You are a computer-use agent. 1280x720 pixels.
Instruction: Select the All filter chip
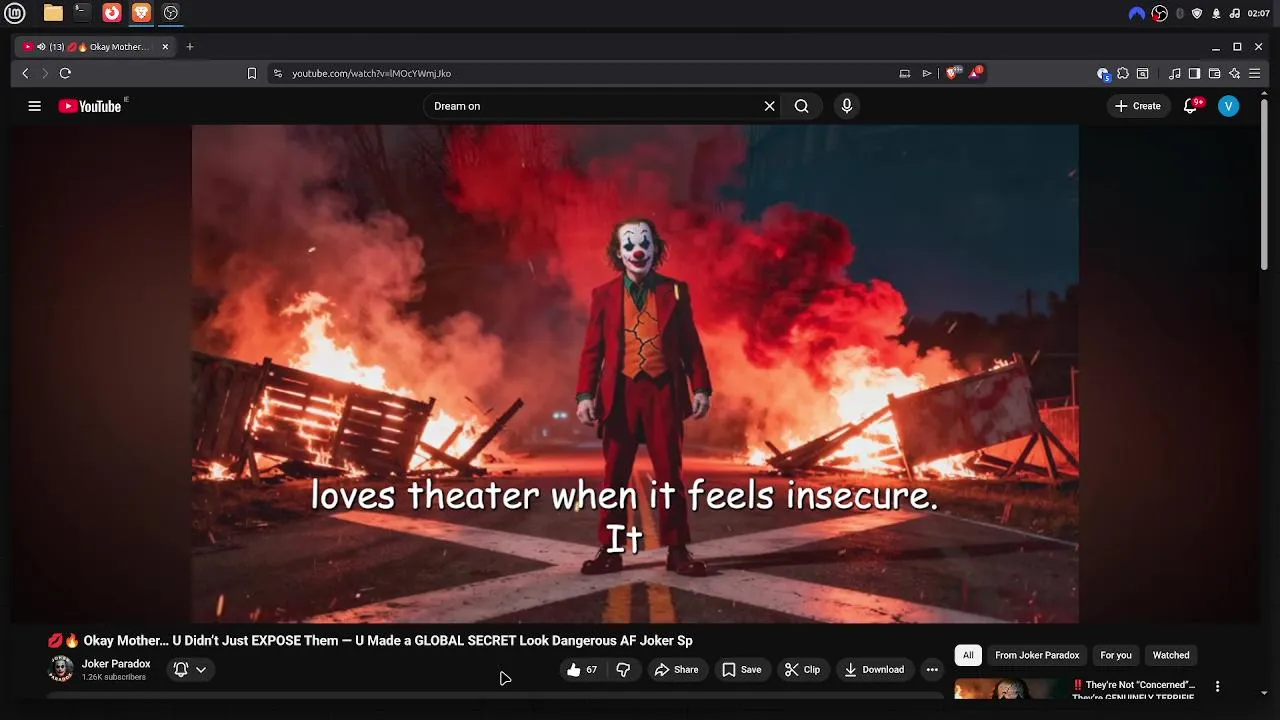pos(968,655)
